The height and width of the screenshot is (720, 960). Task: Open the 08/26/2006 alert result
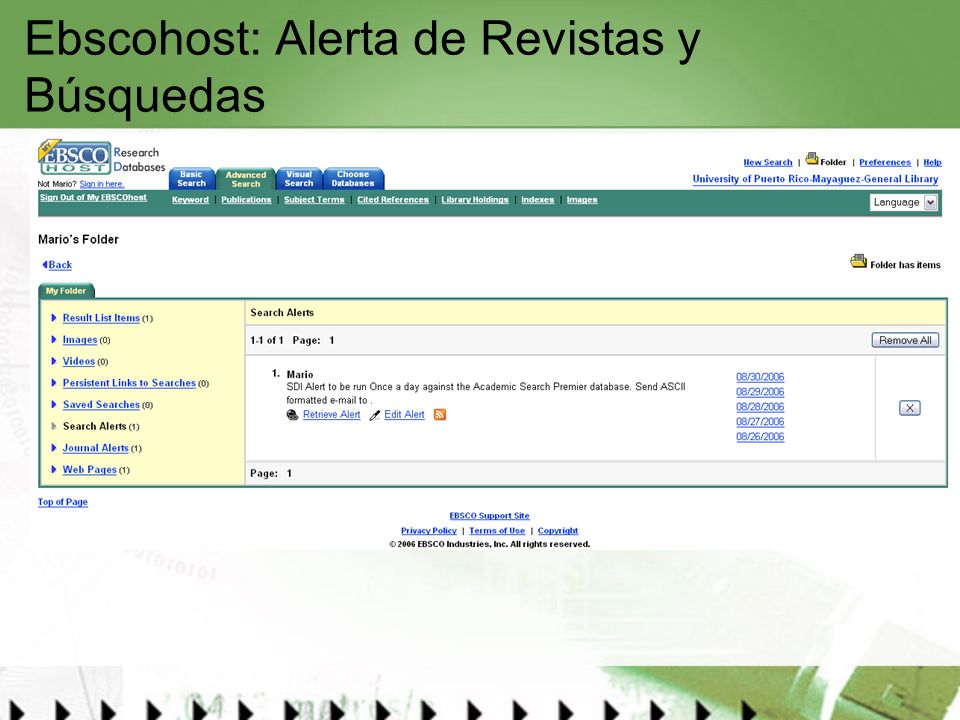760,437
